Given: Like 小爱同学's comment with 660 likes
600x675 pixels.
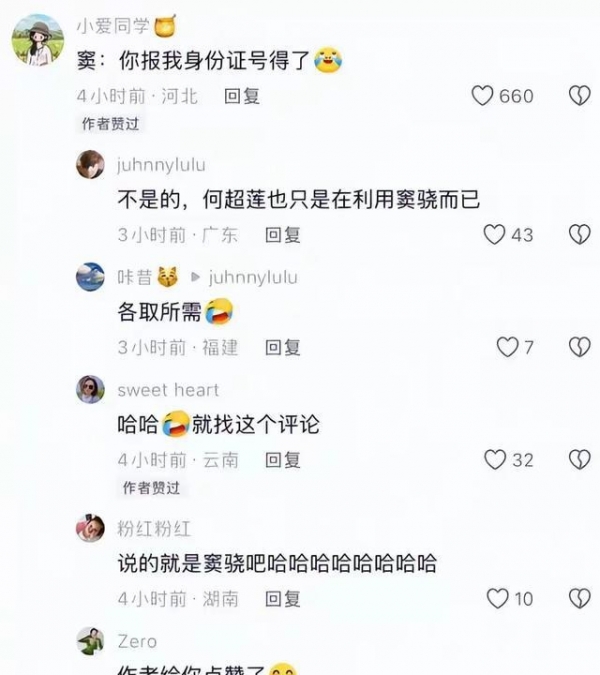Looking at the screenshot, I should 482,96.
